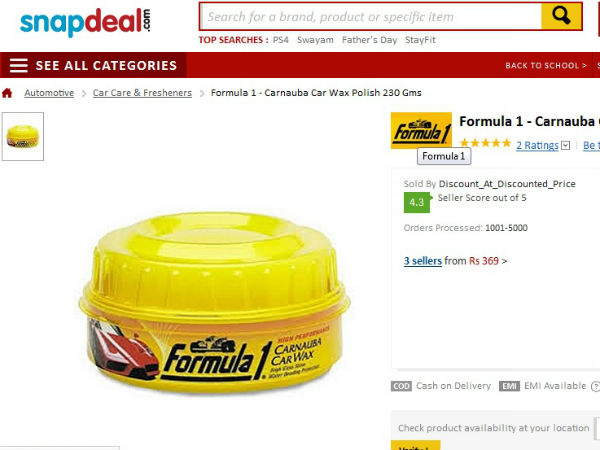Click the EMI available badge icon

point(509,386)
